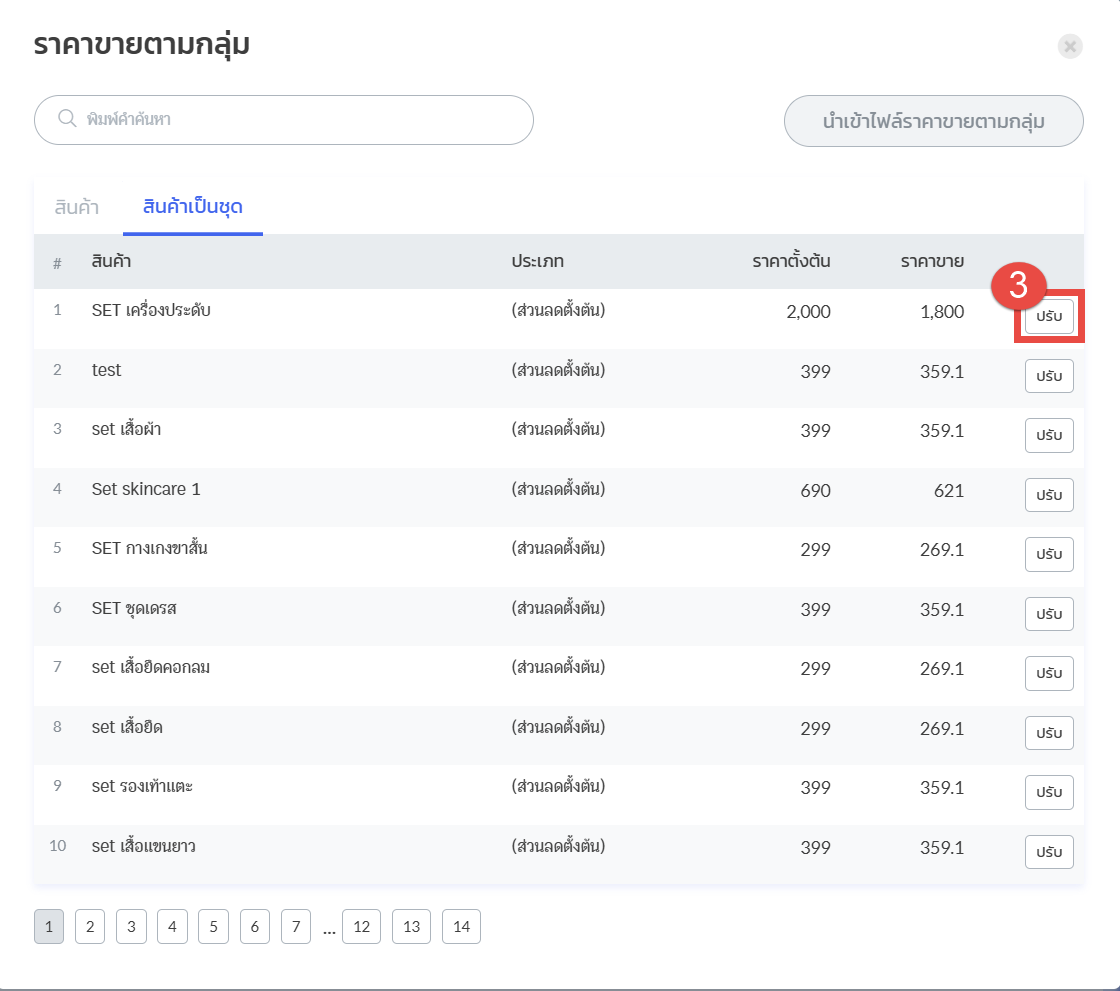Screen dimensions: 1120x991
Task: Select the สินค้าเป็นชุด tab
Action: tap(193, 208)
